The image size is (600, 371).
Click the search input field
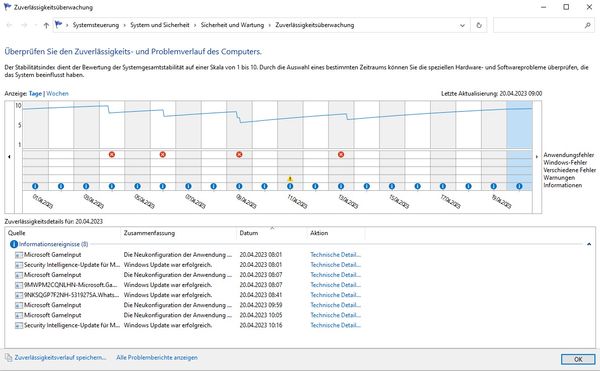coord(539,25)
